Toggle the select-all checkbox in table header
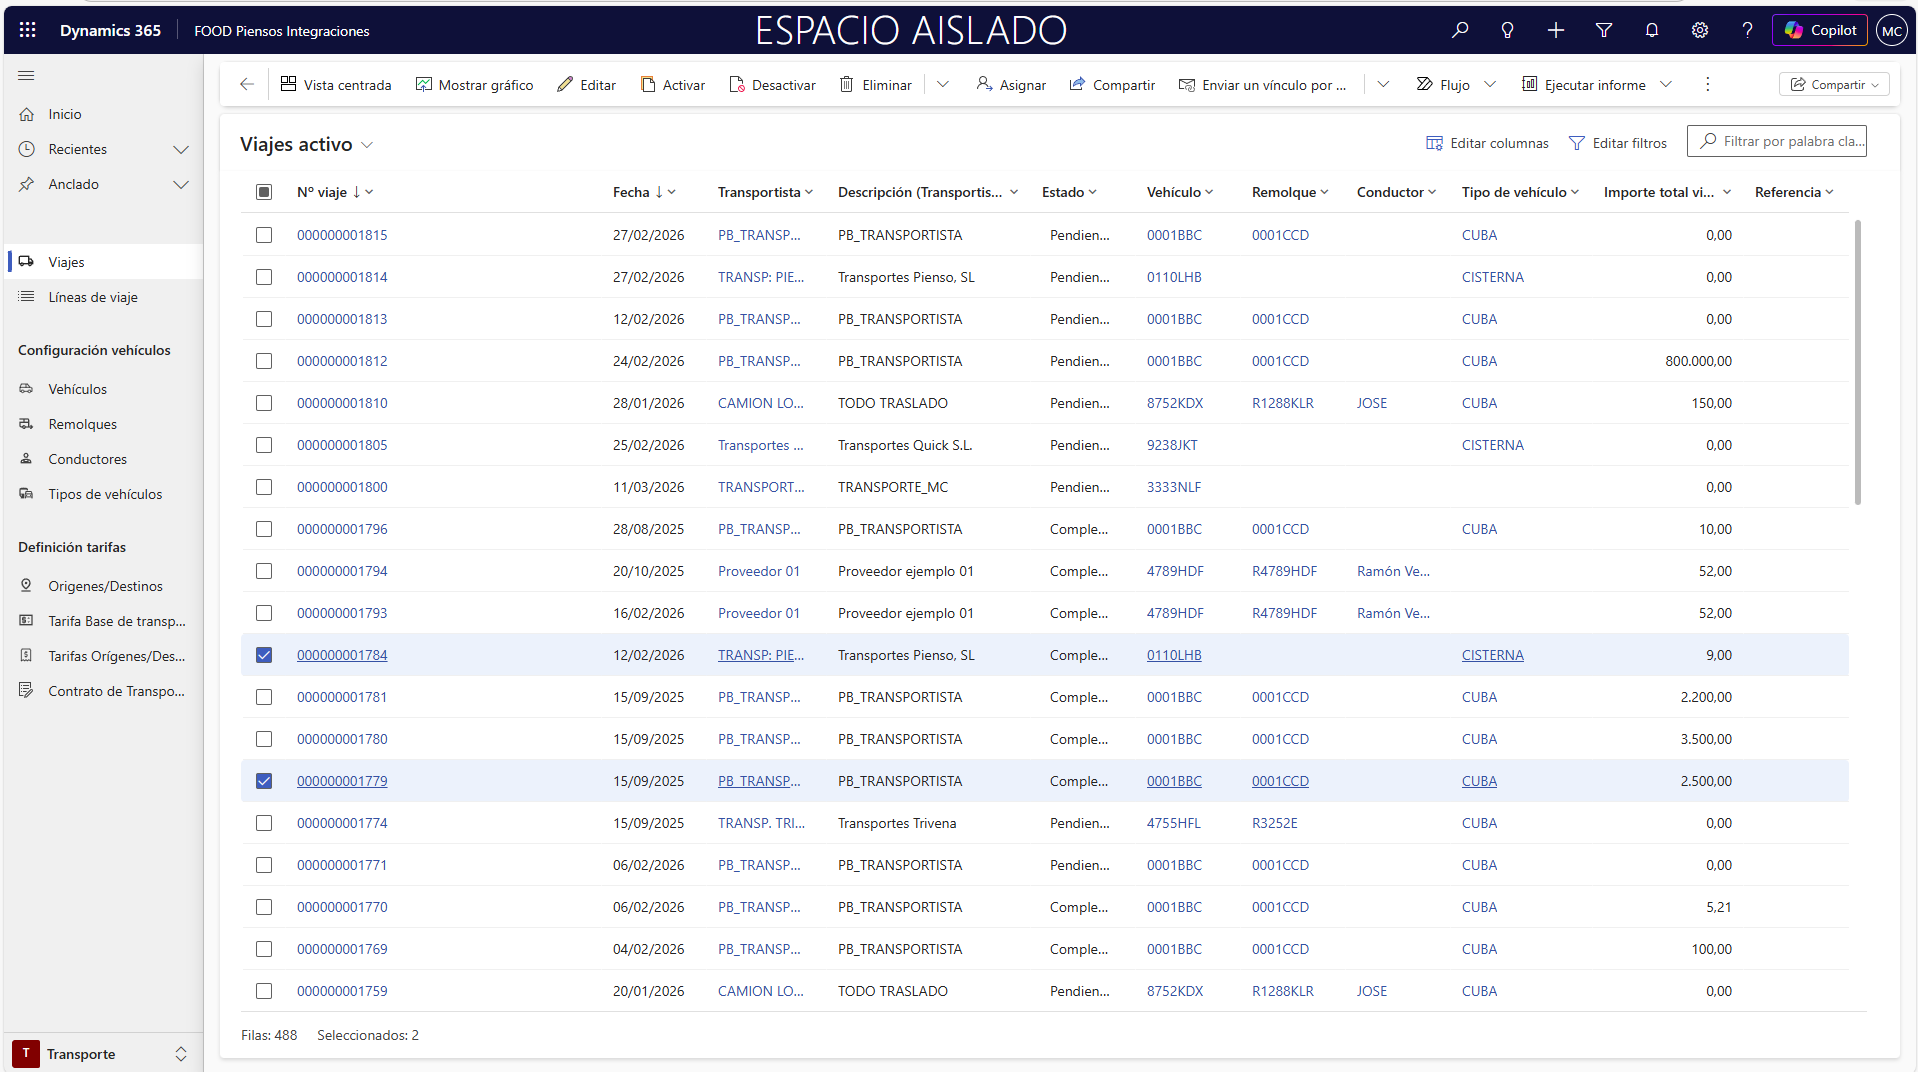 coord(264,192)
